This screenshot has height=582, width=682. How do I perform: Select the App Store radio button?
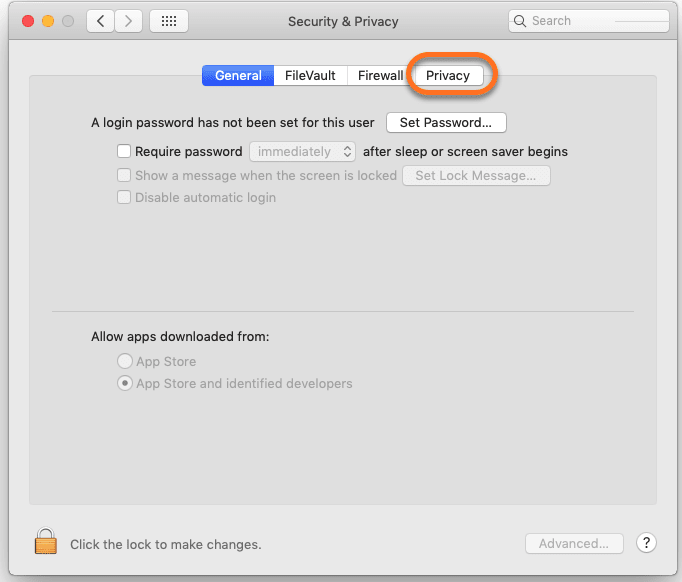click(125, 362)
